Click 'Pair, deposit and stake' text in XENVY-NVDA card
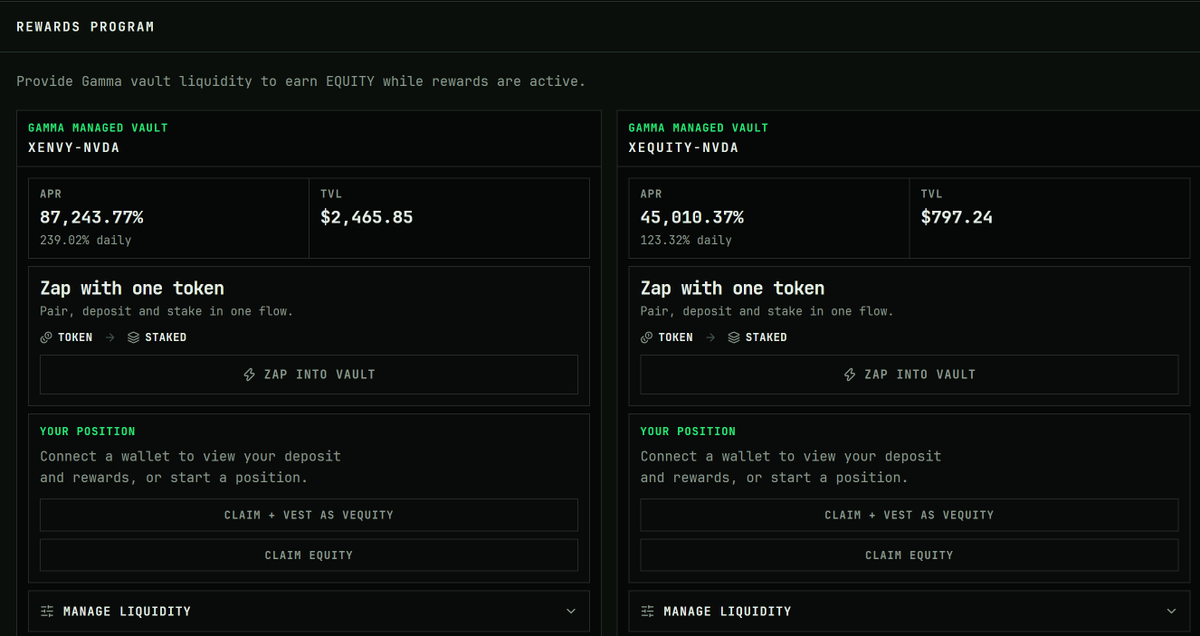Image resolution: width=1200 pixels, height=636 pixels. (x=166, y=311)
